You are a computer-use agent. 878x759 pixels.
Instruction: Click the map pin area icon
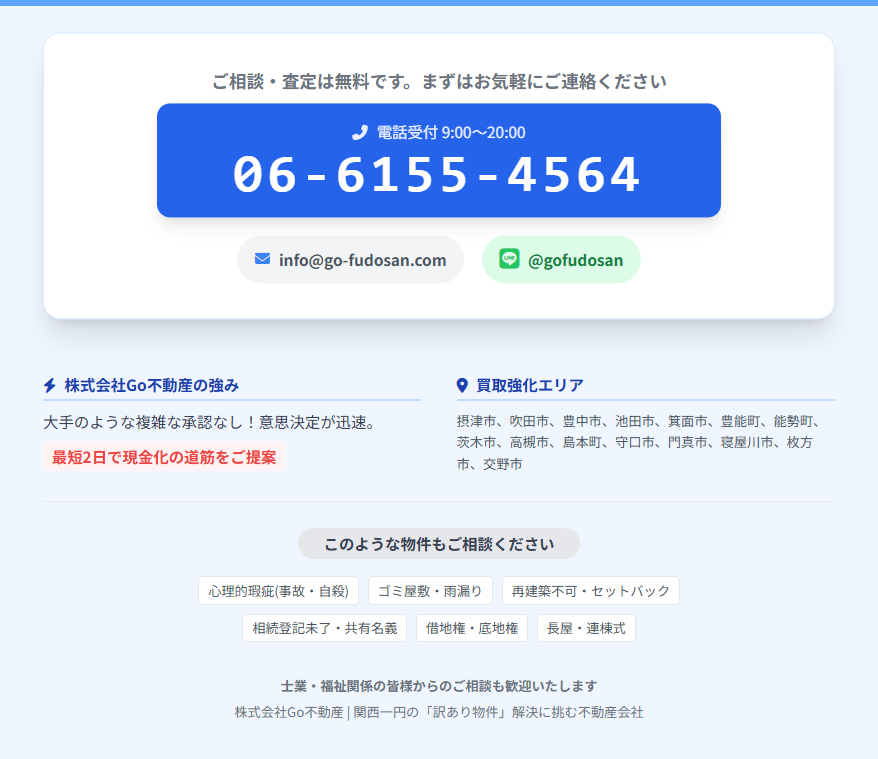[462, 385]
